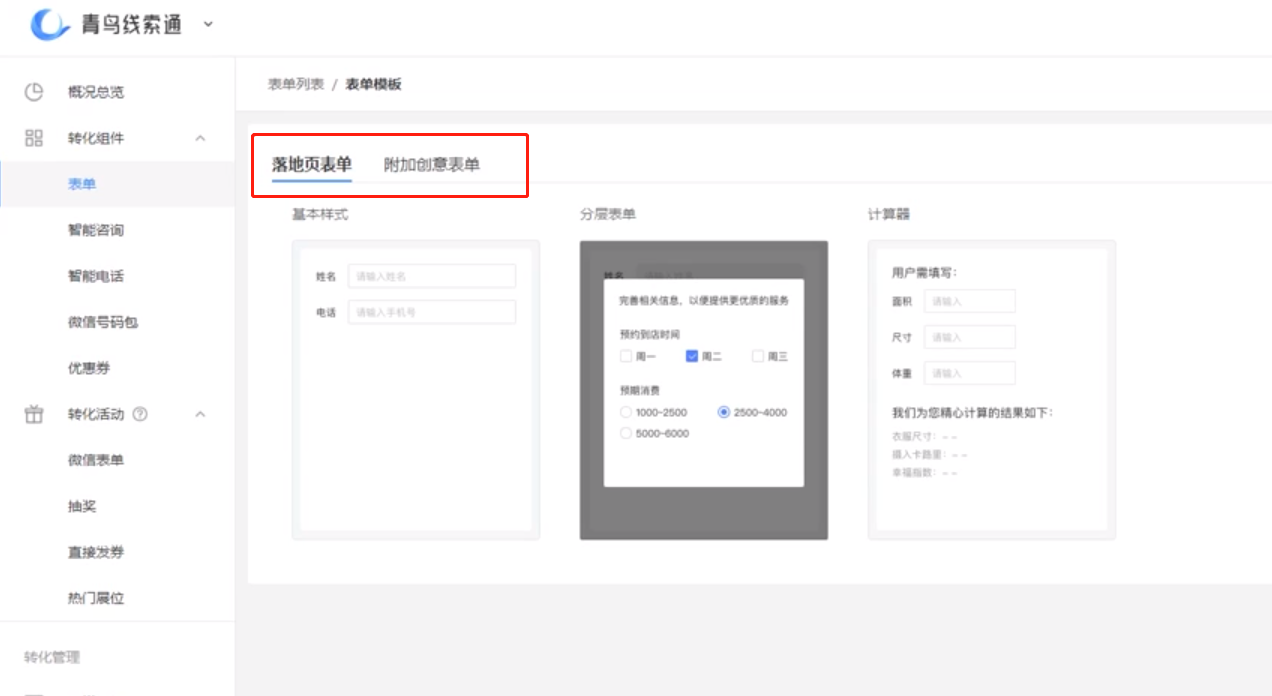Collapse the 转化活动 section chevron

point(200,414)
